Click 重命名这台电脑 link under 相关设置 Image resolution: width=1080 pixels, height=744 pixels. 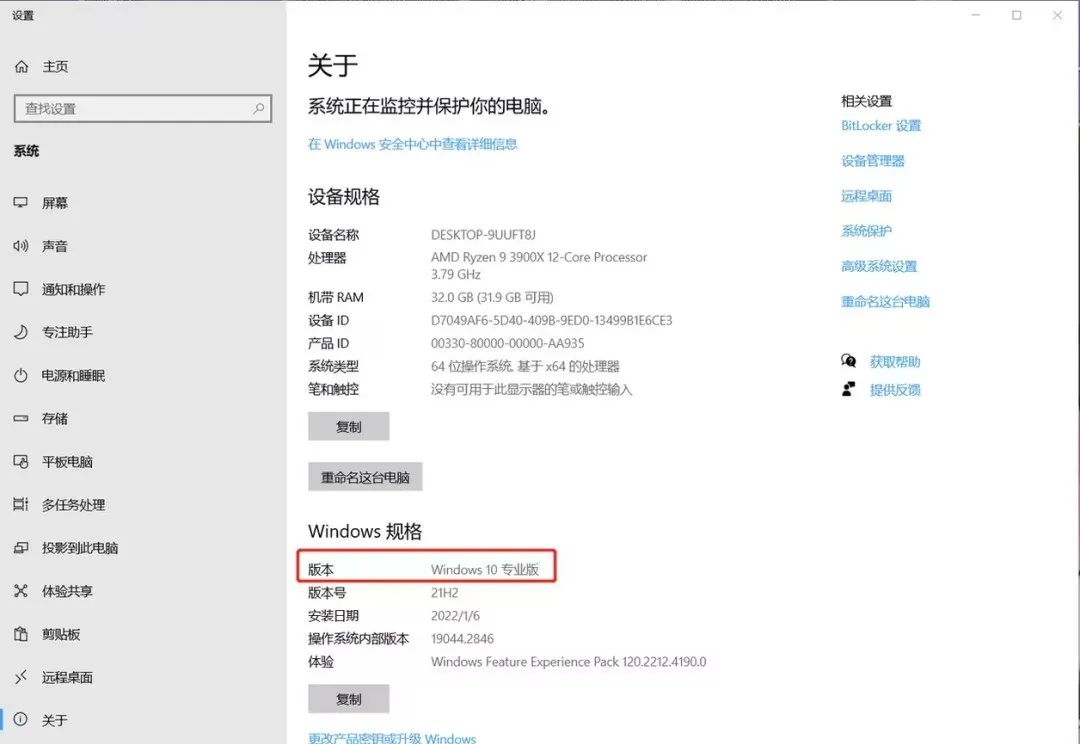point(885,301)
